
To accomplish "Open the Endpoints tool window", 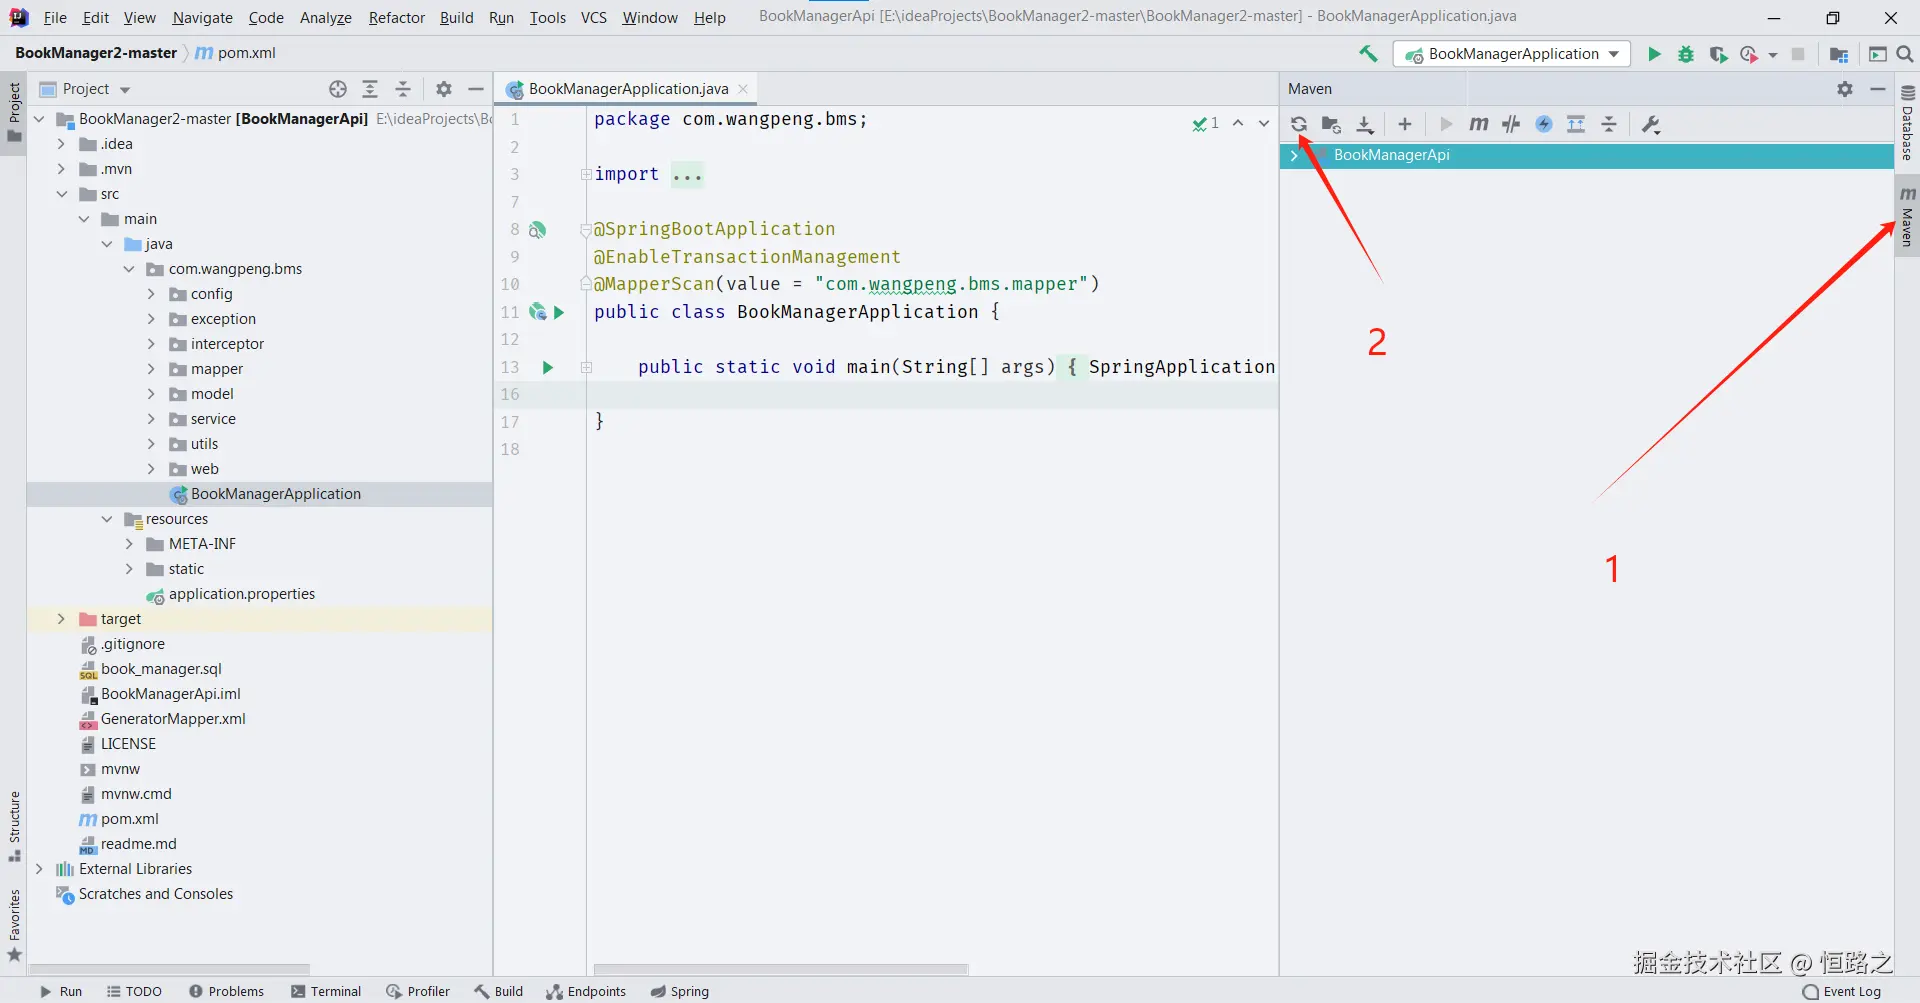I will tap(586, 991).
